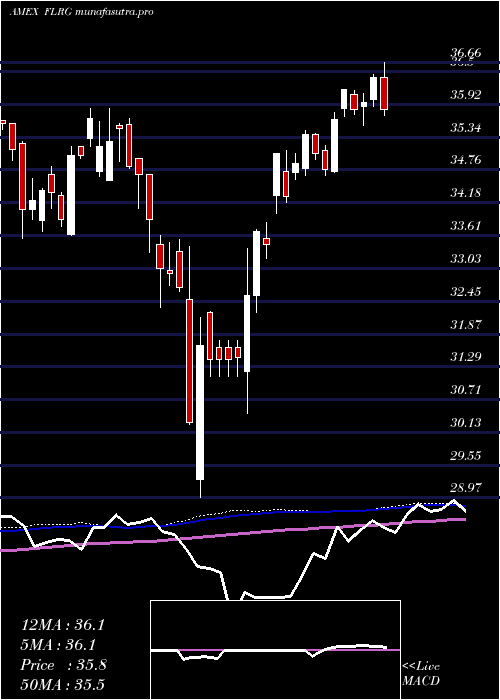
Task: Select the 31.87 price axis label
Action: (466, 325)
